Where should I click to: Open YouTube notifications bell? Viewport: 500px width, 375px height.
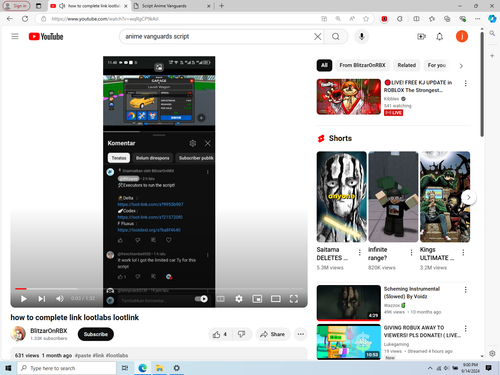pos(440,36)
